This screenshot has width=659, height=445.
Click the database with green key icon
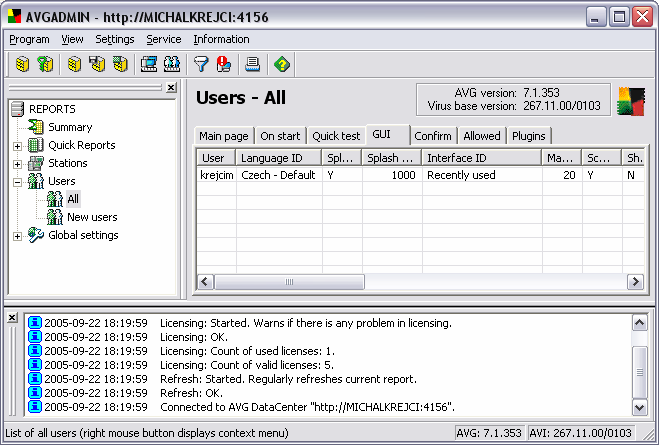(x=45, y=64)
